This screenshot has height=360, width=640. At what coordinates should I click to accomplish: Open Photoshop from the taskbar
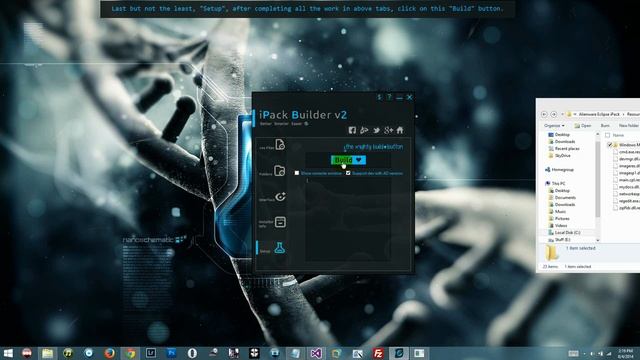coord(171,353)
